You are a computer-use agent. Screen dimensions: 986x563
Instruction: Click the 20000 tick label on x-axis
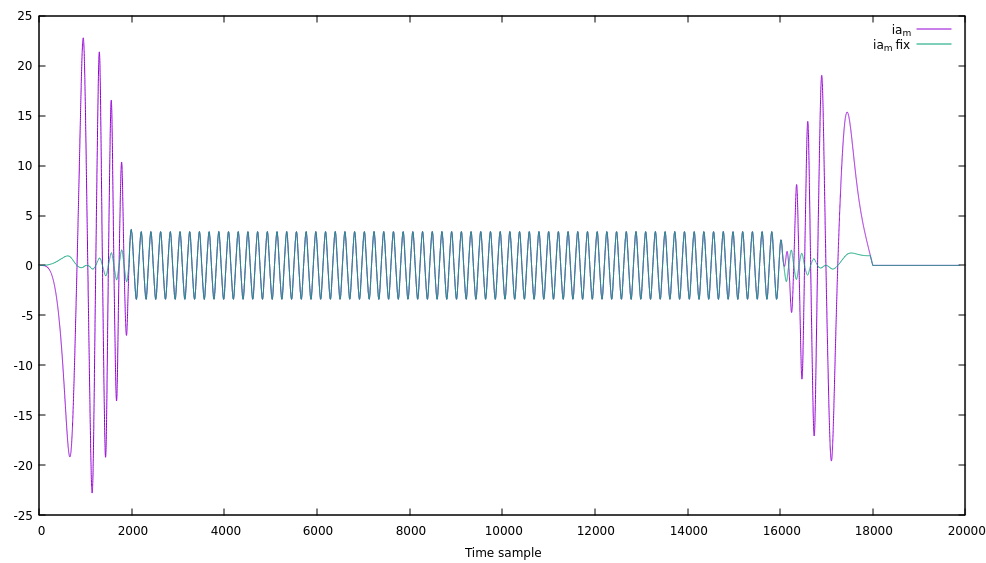pos(965,531)
